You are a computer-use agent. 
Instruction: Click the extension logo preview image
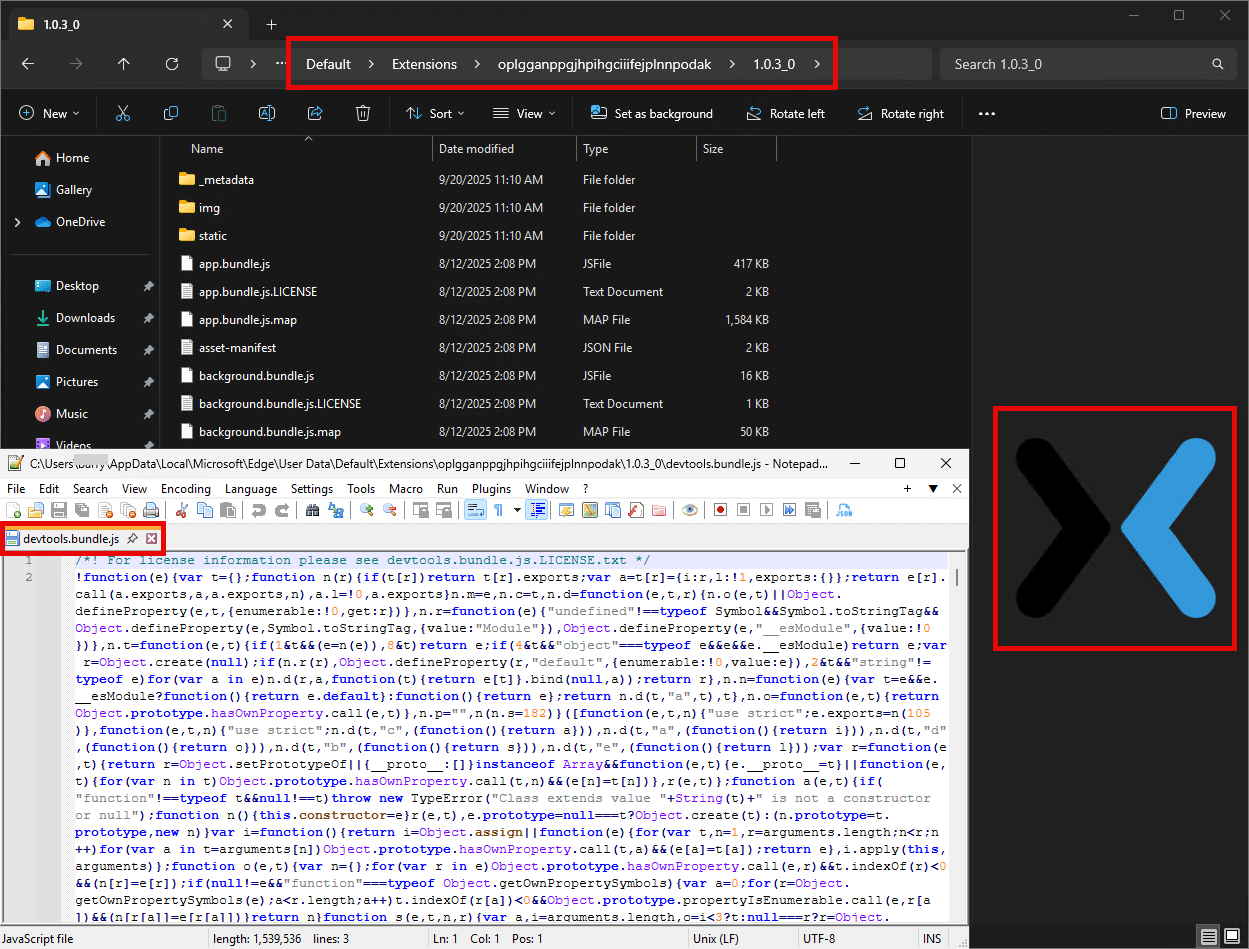1114,527
